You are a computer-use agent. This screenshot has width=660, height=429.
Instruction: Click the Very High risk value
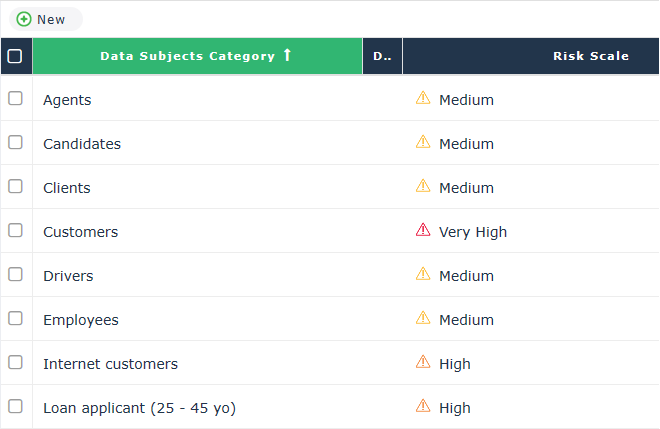(473, 232)
